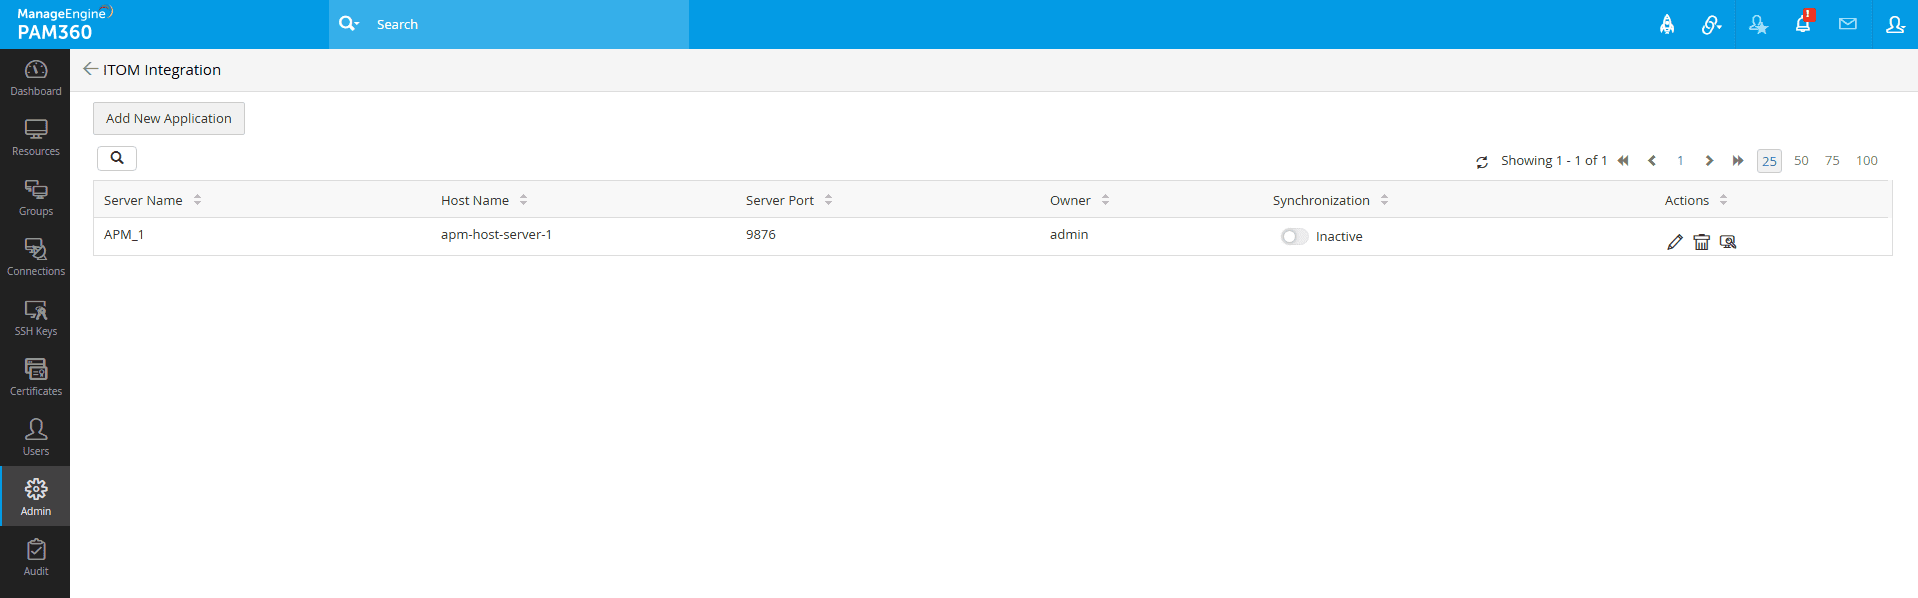1918x598 pixels.
Task: Click the APM_1 server name cell
Action: pyautogui.click(x=124, y=235)
